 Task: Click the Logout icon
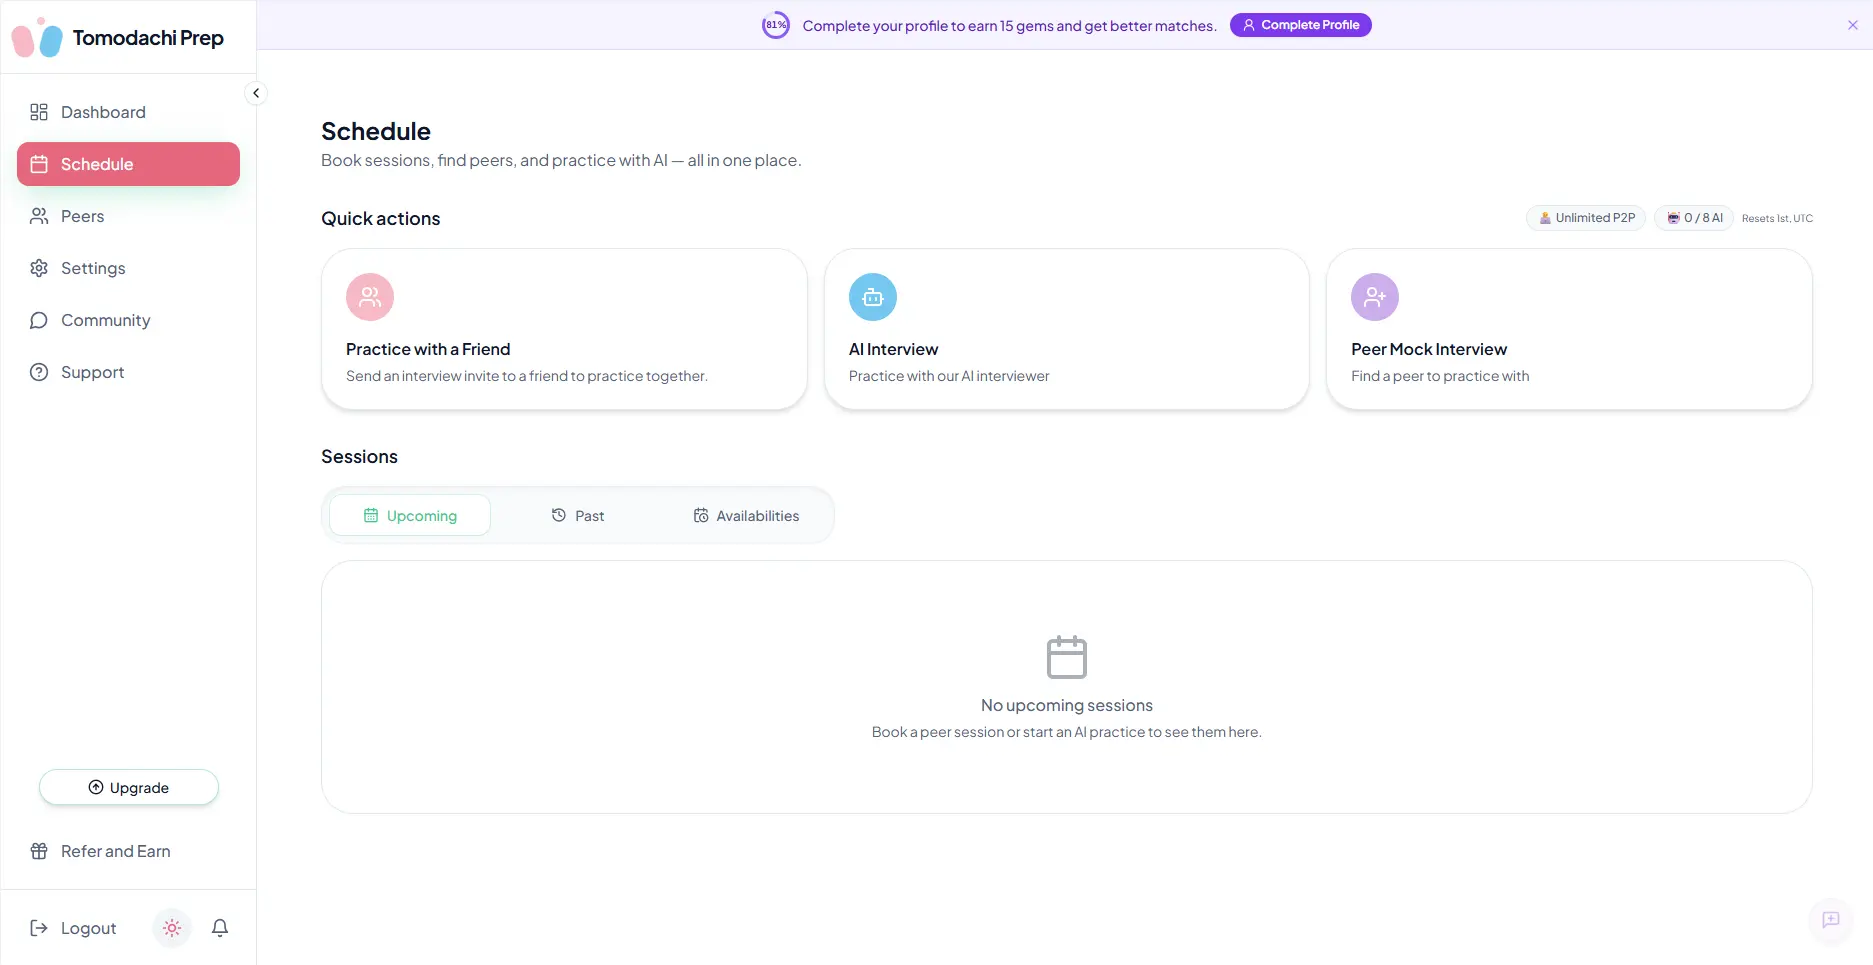click(39, 928)
